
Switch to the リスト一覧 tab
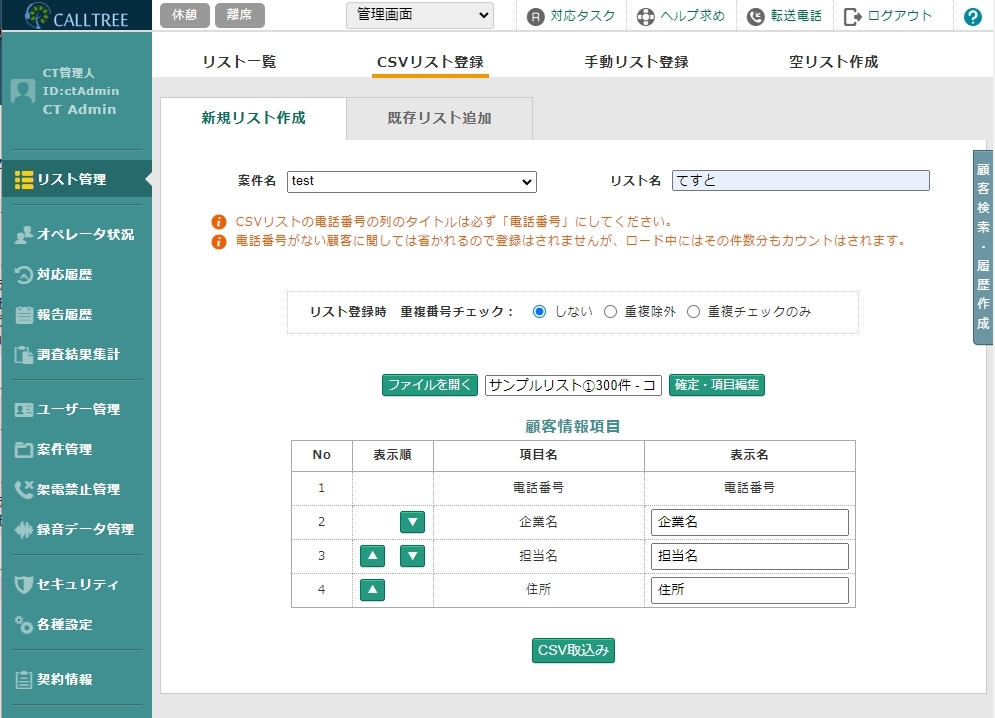point(239,62)
